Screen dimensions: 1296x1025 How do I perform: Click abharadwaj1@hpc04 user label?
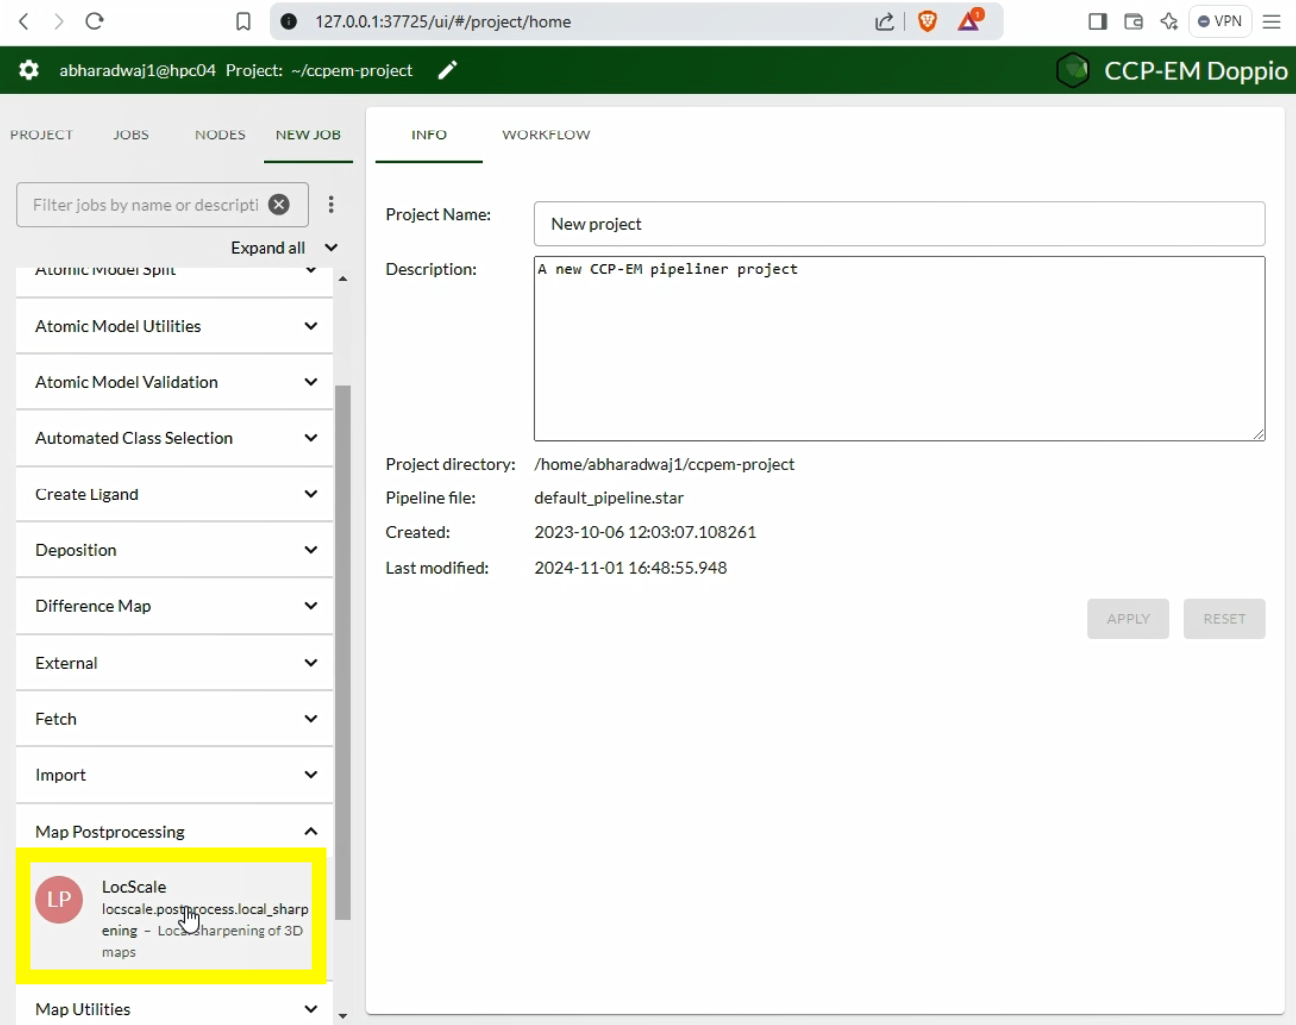138,70
